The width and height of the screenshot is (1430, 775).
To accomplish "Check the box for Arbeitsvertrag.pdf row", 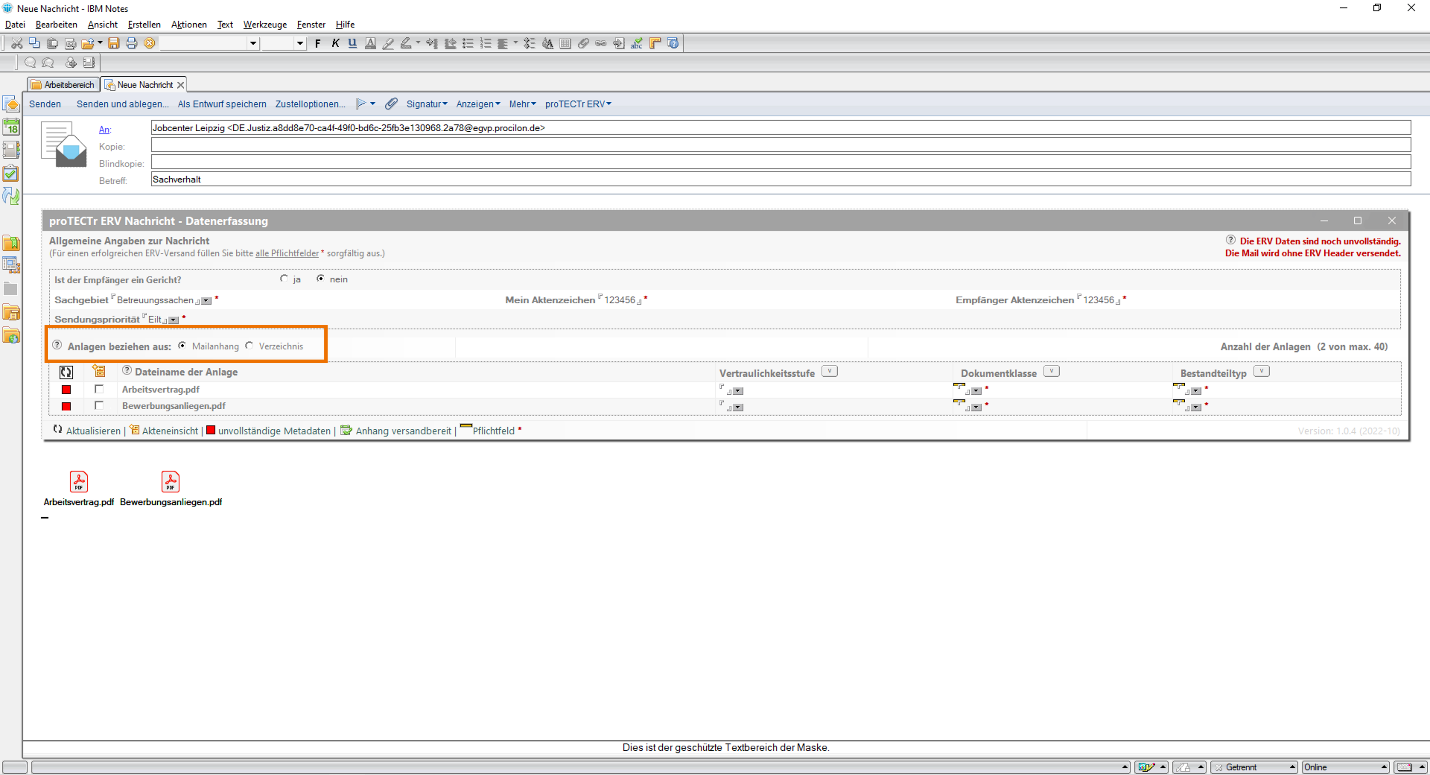I will click(99, 389).
